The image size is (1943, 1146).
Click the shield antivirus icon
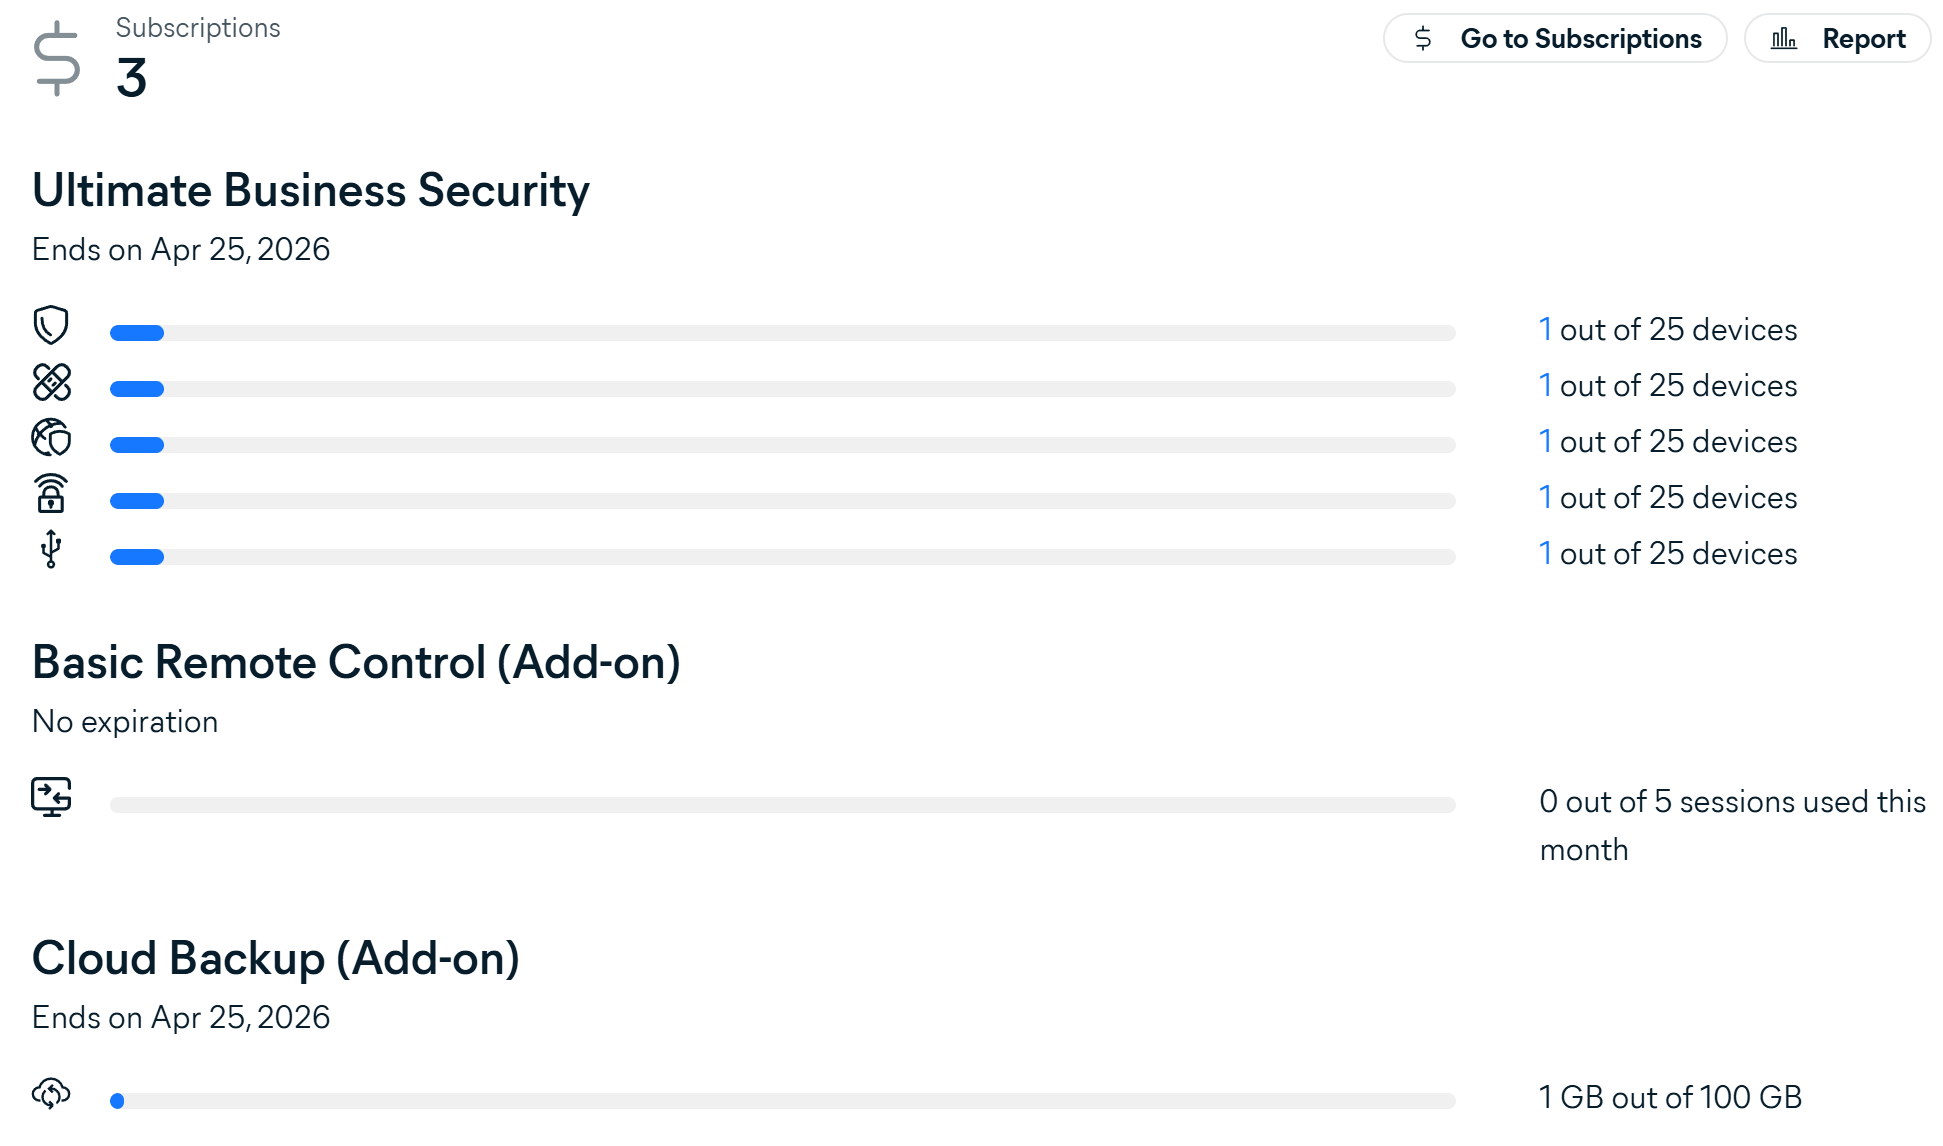(51, 326)
